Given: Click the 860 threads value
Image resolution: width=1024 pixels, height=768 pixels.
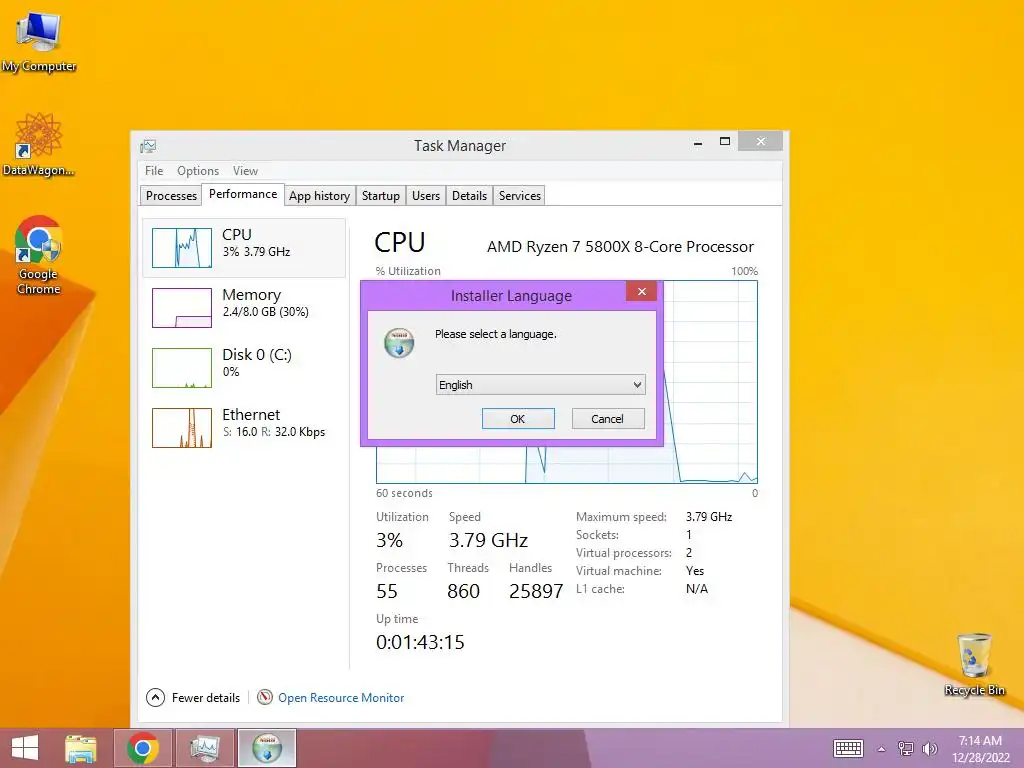Looking at the screenshot, I should [463, 591].
